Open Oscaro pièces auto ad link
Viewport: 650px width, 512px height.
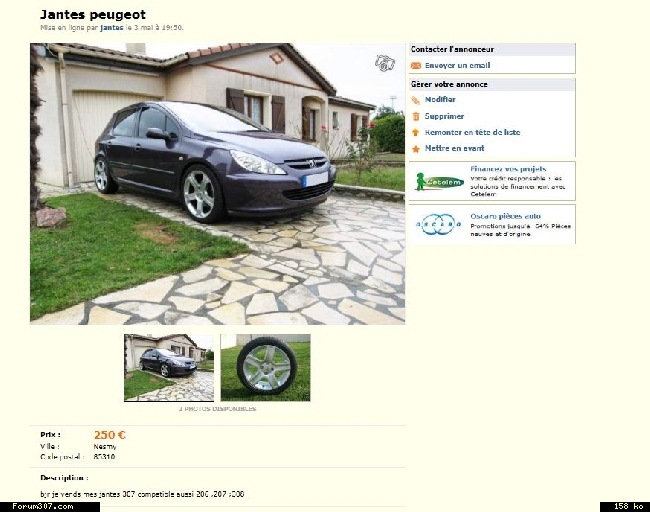505,216
